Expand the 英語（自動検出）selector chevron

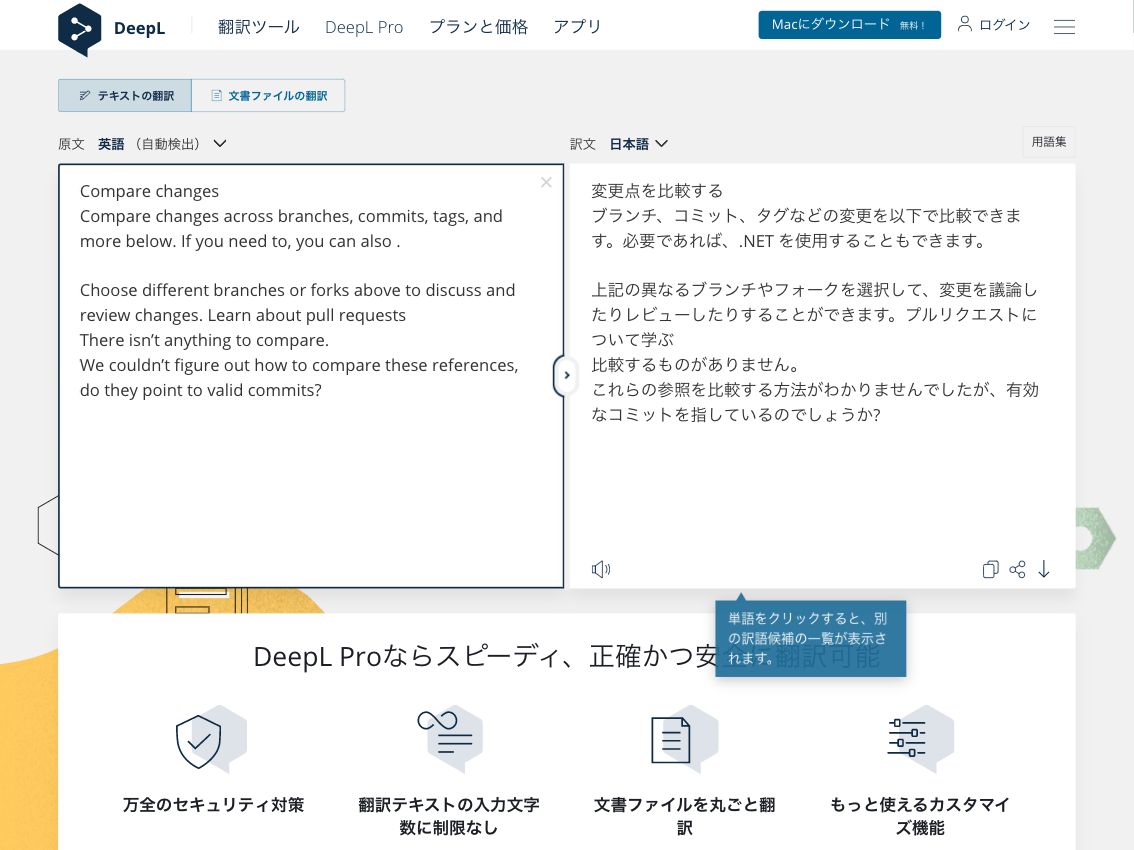(x=220, y=144)
